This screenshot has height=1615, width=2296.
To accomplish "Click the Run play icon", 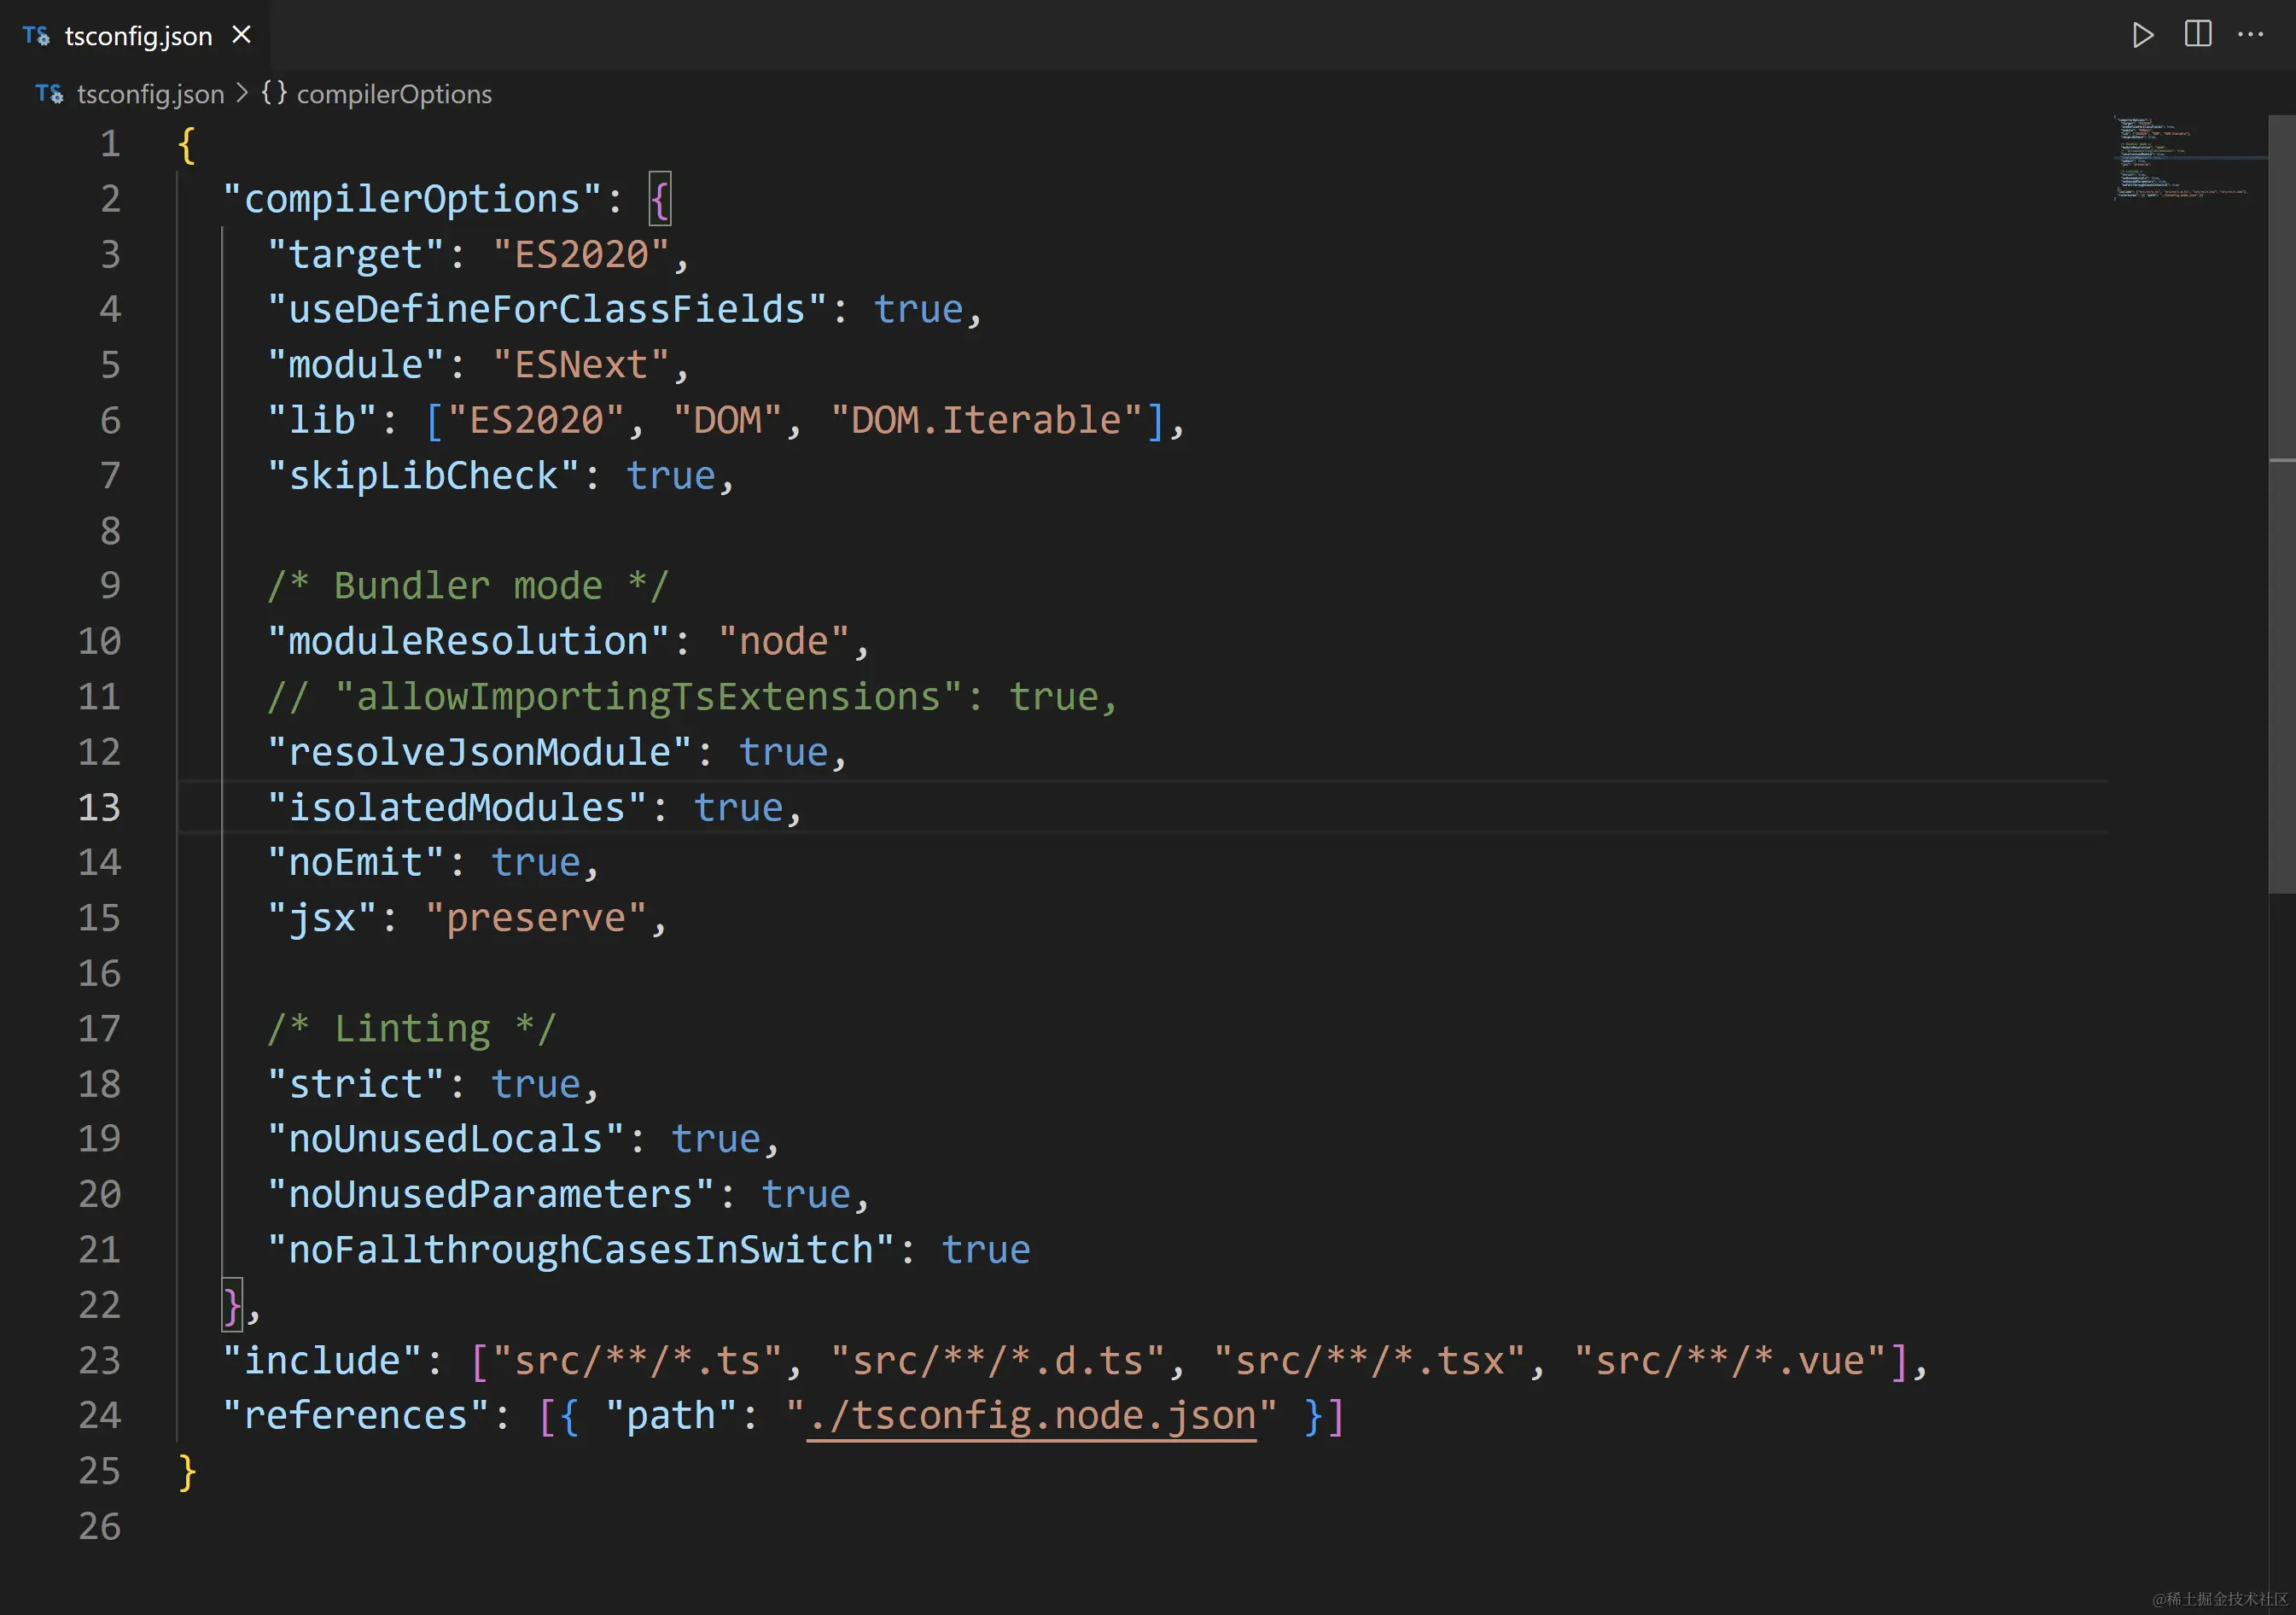I will point(2142,35).
